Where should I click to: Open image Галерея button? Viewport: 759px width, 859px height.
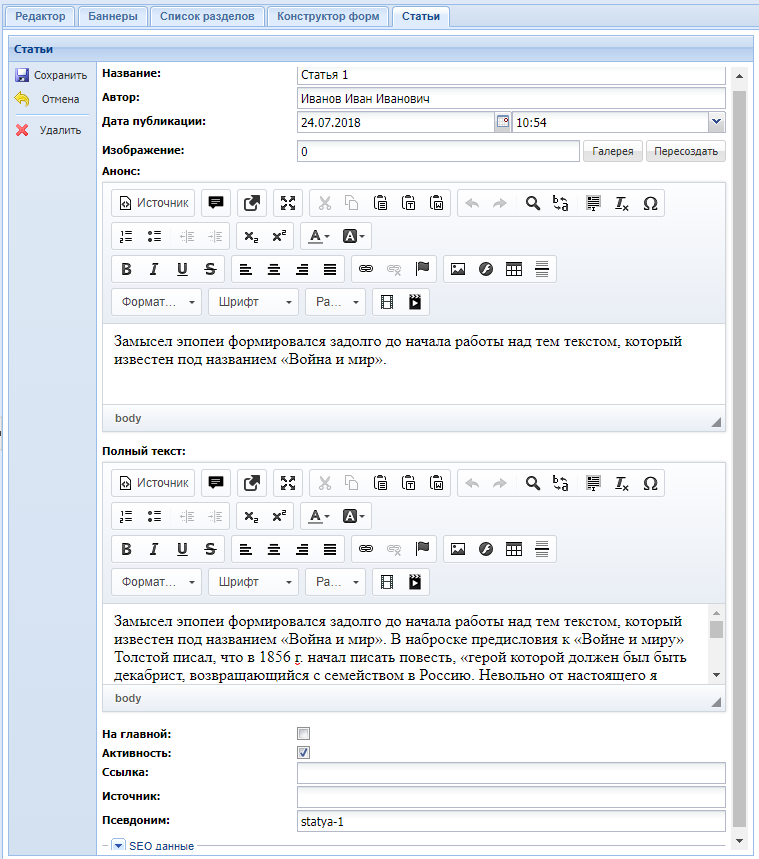pyautogui.click(x=613, y=151)
